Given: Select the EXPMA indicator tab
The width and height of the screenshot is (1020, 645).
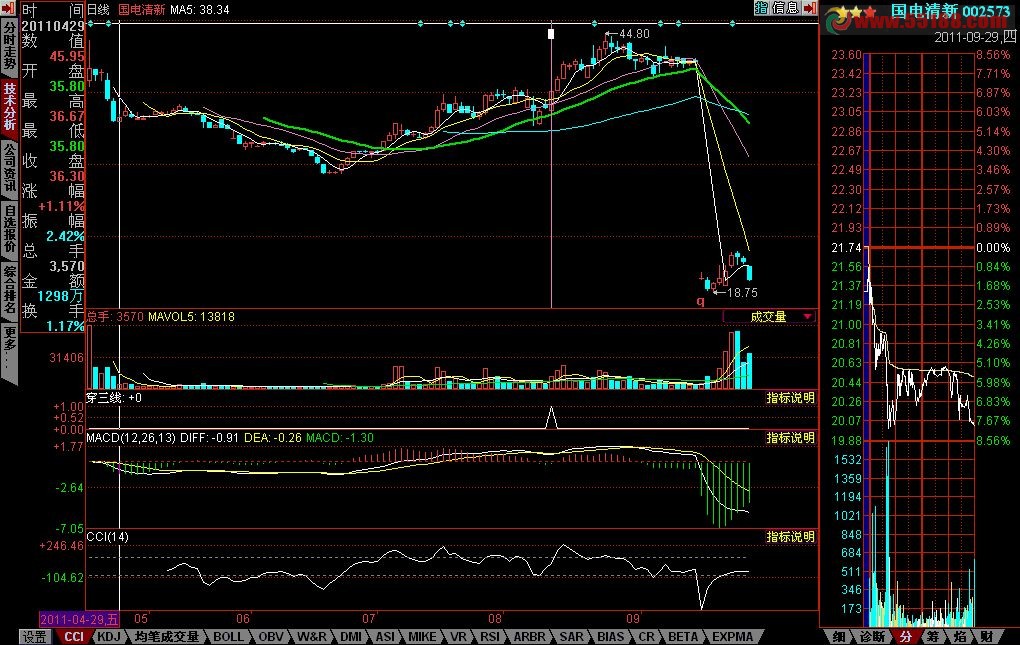Looking at the screenshot, I should click(x=732, y=637).
